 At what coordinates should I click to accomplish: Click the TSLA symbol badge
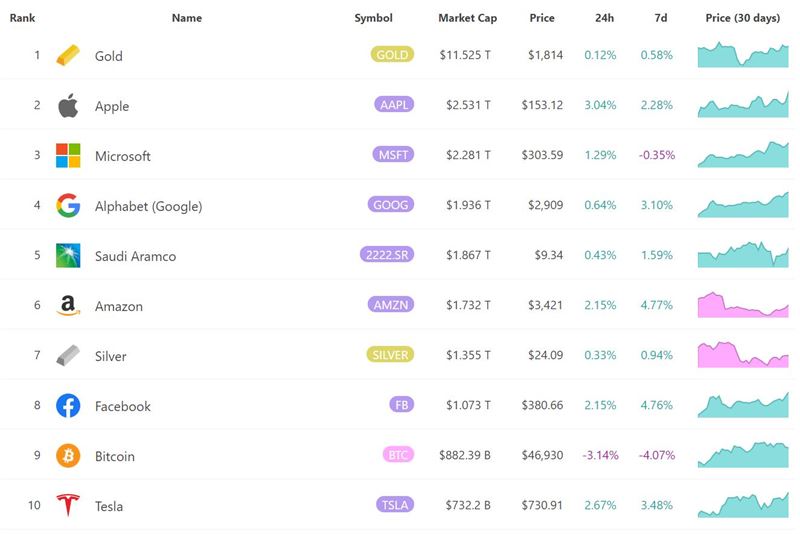tap(395, 504)
